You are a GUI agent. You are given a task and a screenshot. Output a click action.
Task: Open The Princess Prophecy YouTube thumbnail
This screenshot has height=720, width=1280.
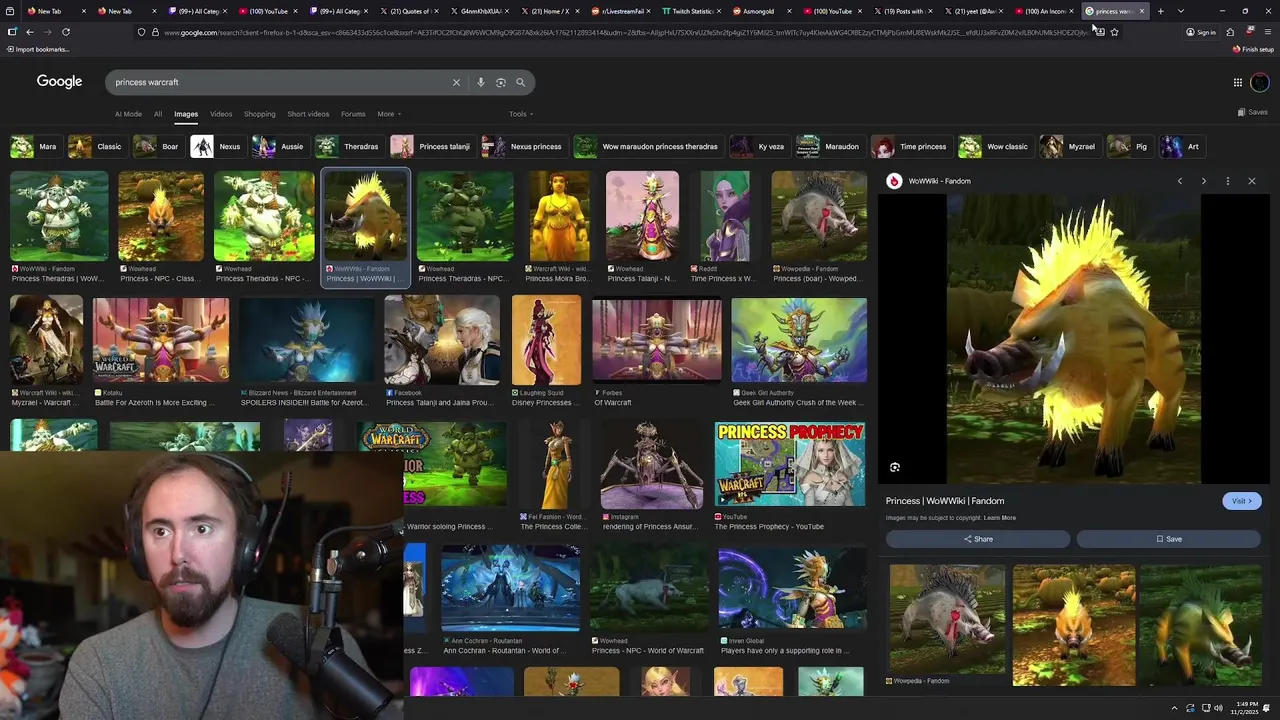click(x=790, y=464)
